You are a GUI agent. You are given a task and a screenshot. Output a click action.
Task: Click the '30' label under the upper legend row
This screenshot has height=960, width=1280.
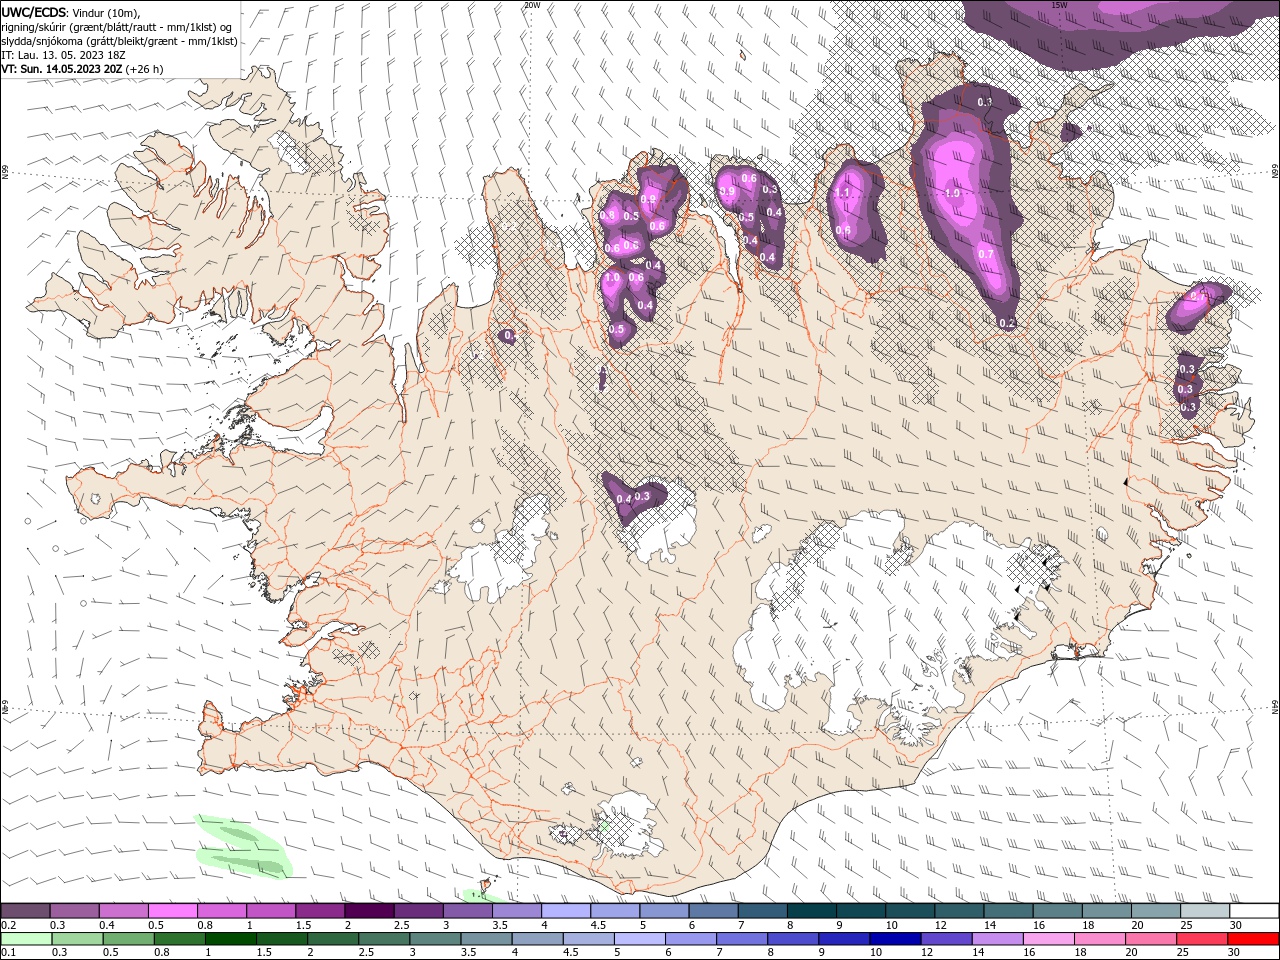(x=1235, y=925)
